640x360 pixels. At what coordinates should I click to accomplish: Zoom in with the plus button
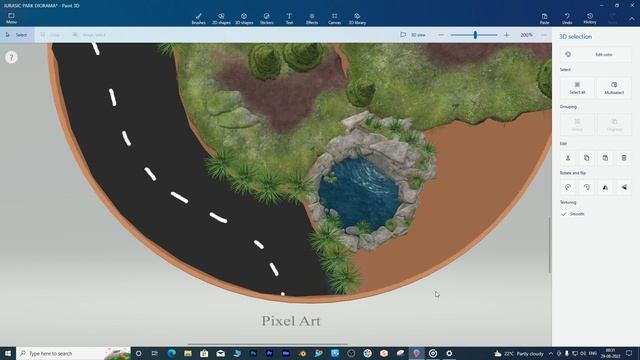point(507,35)
